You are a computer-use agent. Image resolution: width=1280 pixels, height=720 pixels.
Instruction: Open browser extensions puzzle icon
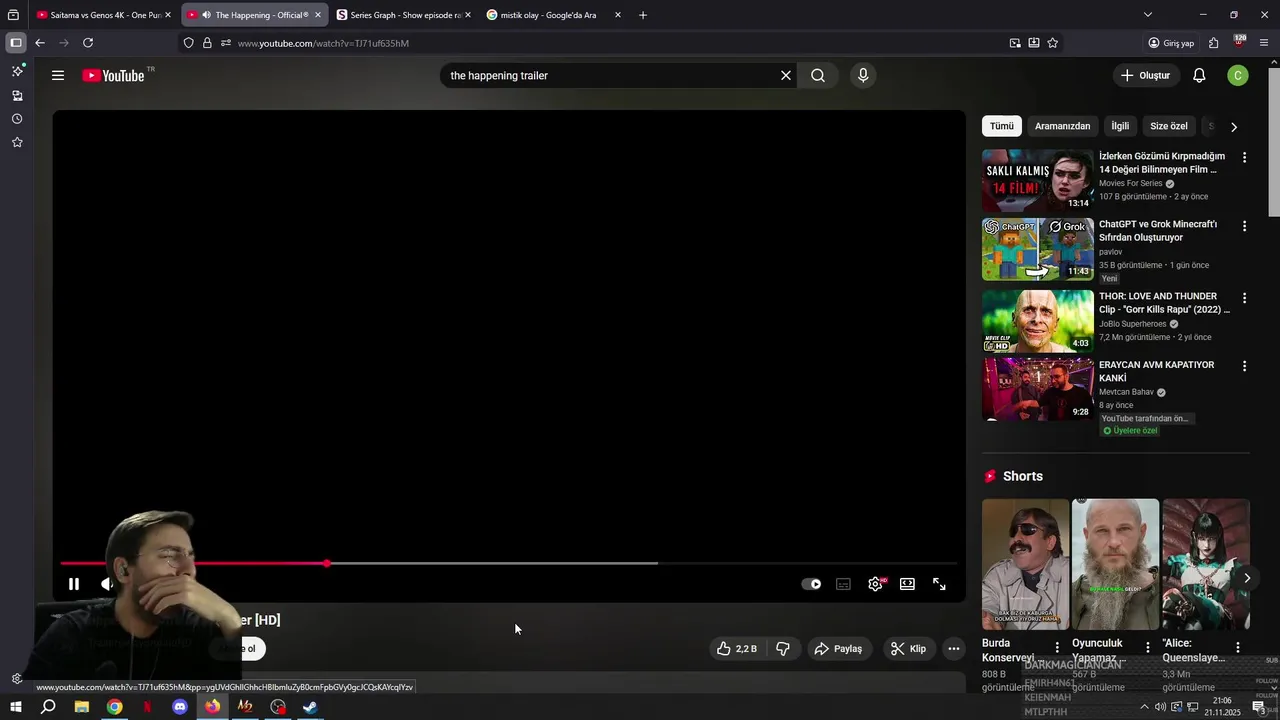pos(1213,43)
